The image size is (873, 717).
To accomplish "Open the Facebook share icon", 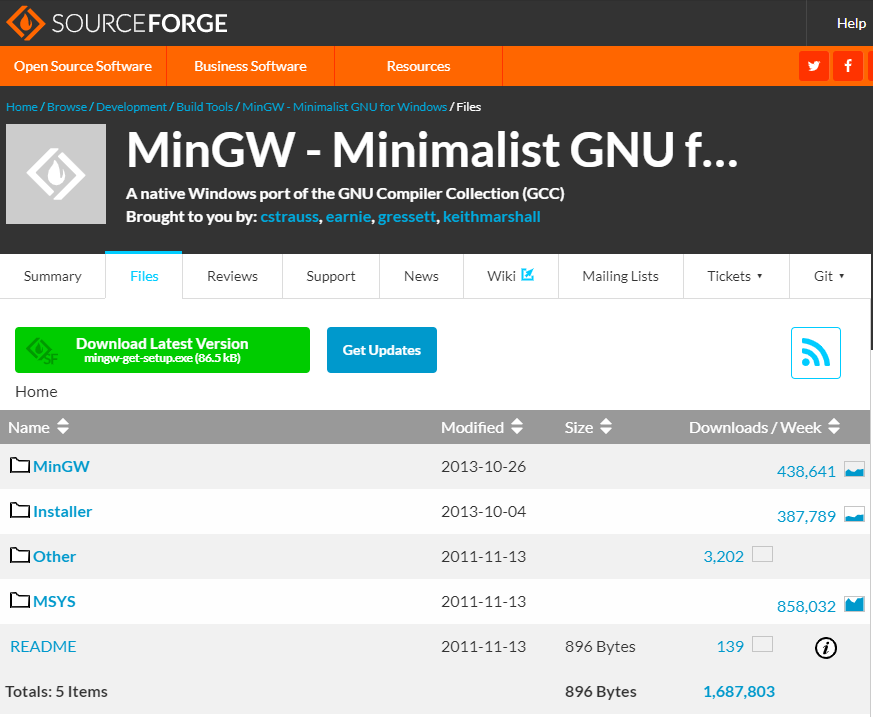I will (847, 66).
